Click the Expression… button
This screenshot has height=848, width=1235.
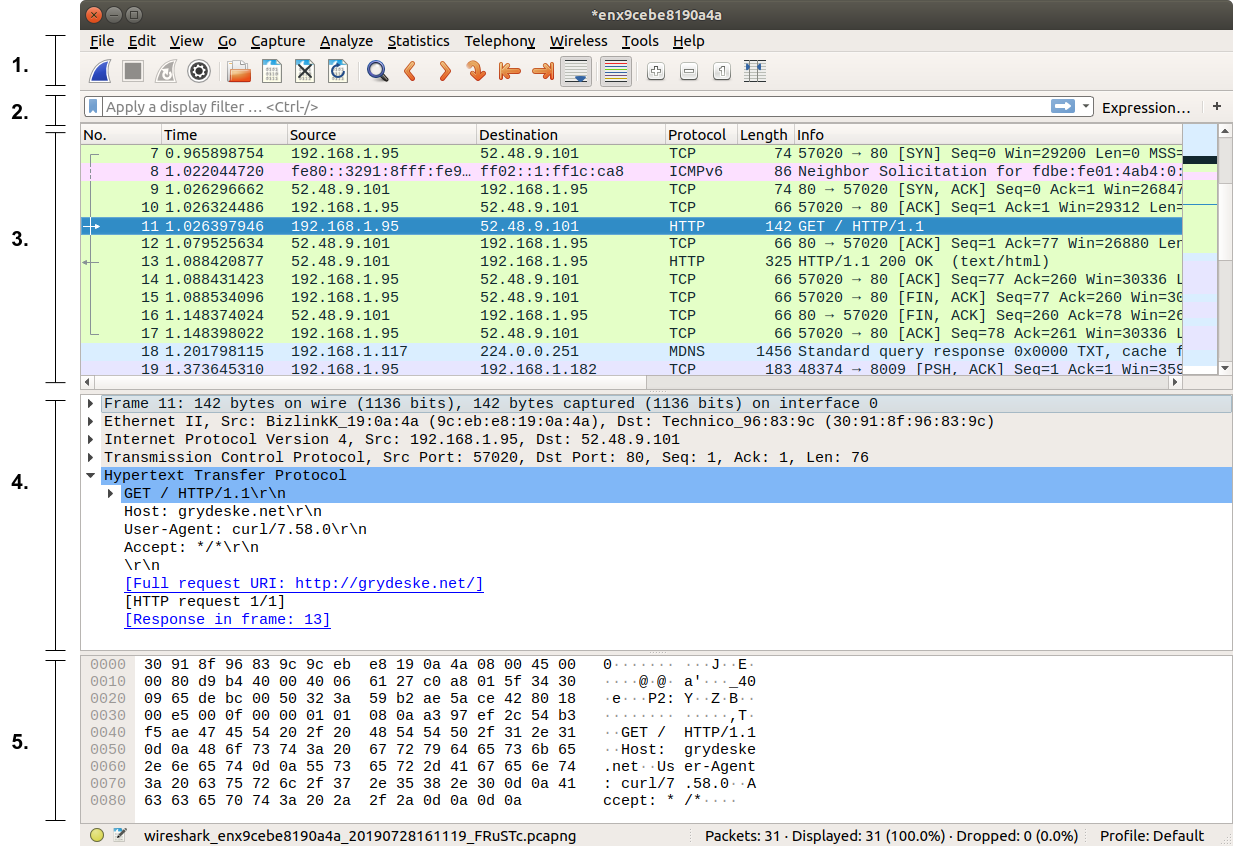coord(1145,107)
